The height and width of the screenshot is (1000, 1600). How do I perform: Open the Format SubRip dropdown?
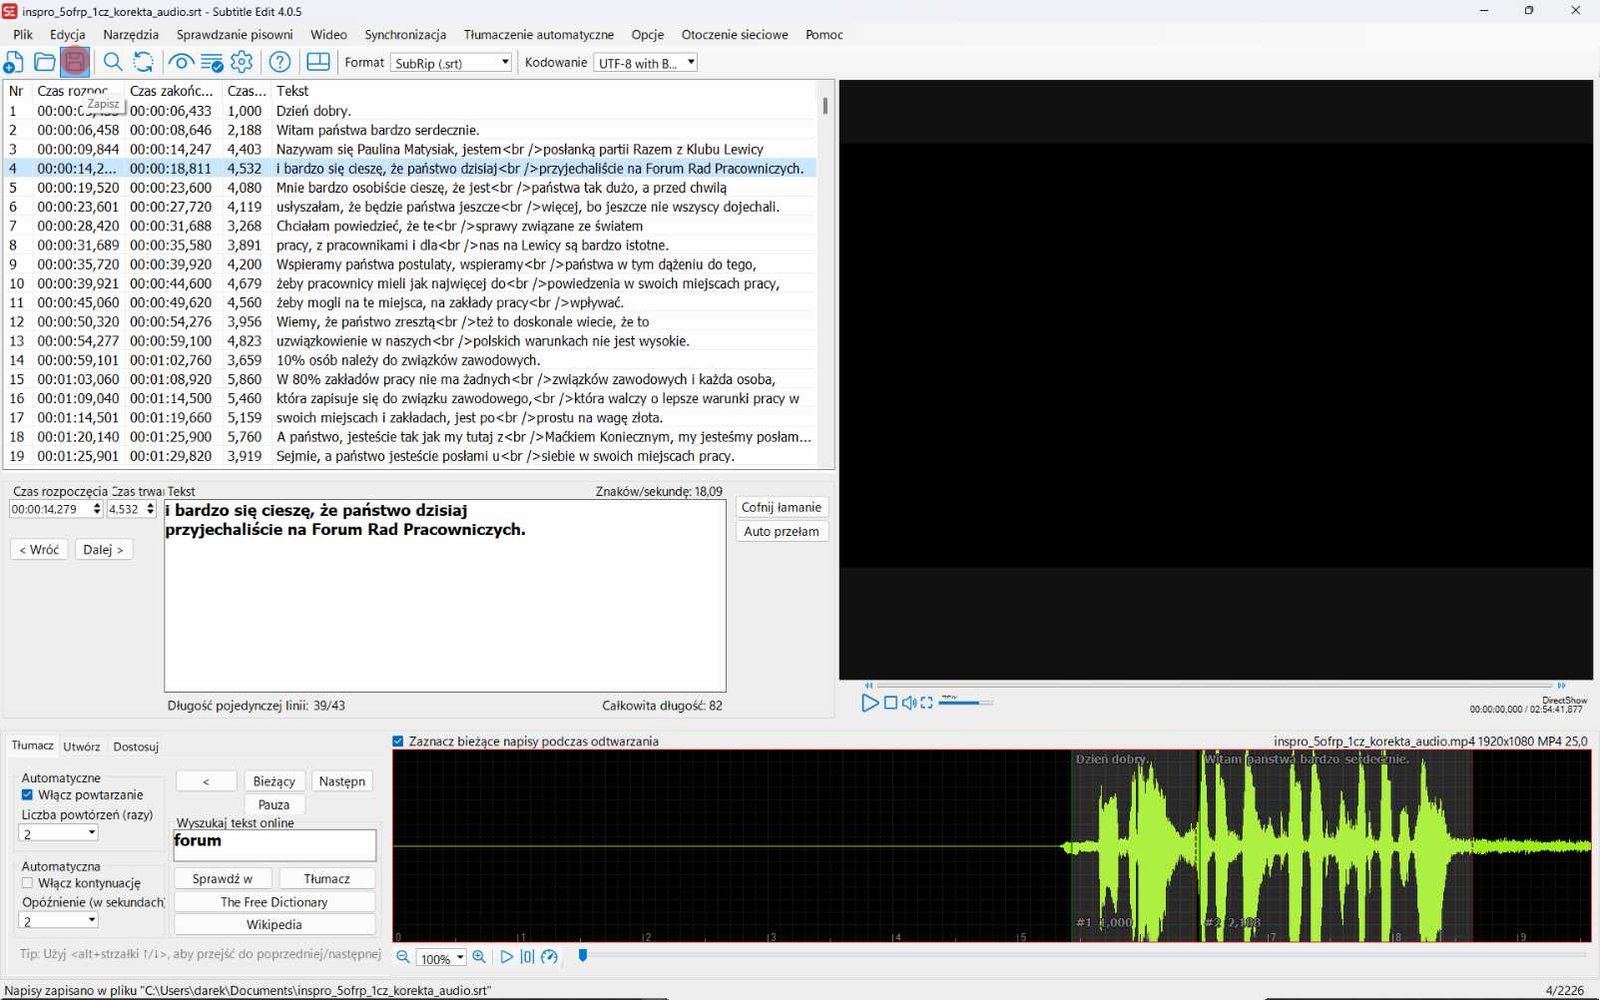tap(451, 63)
